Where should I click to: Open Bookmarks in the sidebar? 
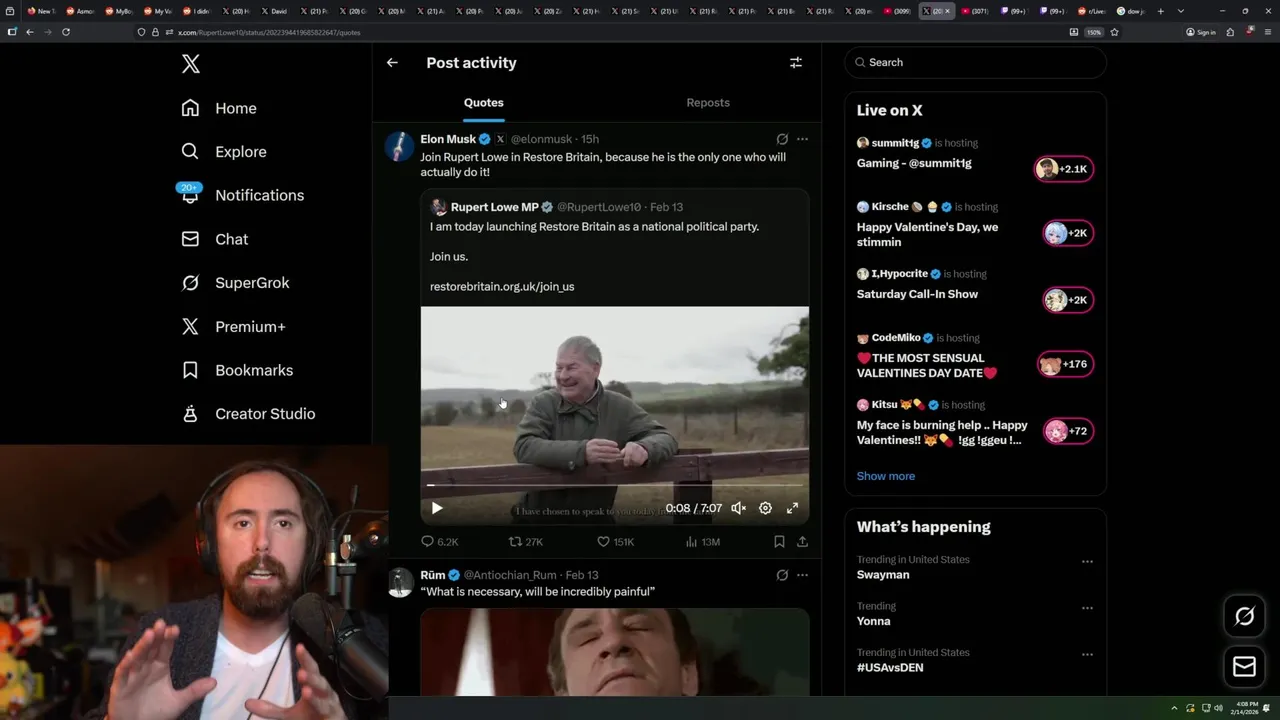[237, 370]
